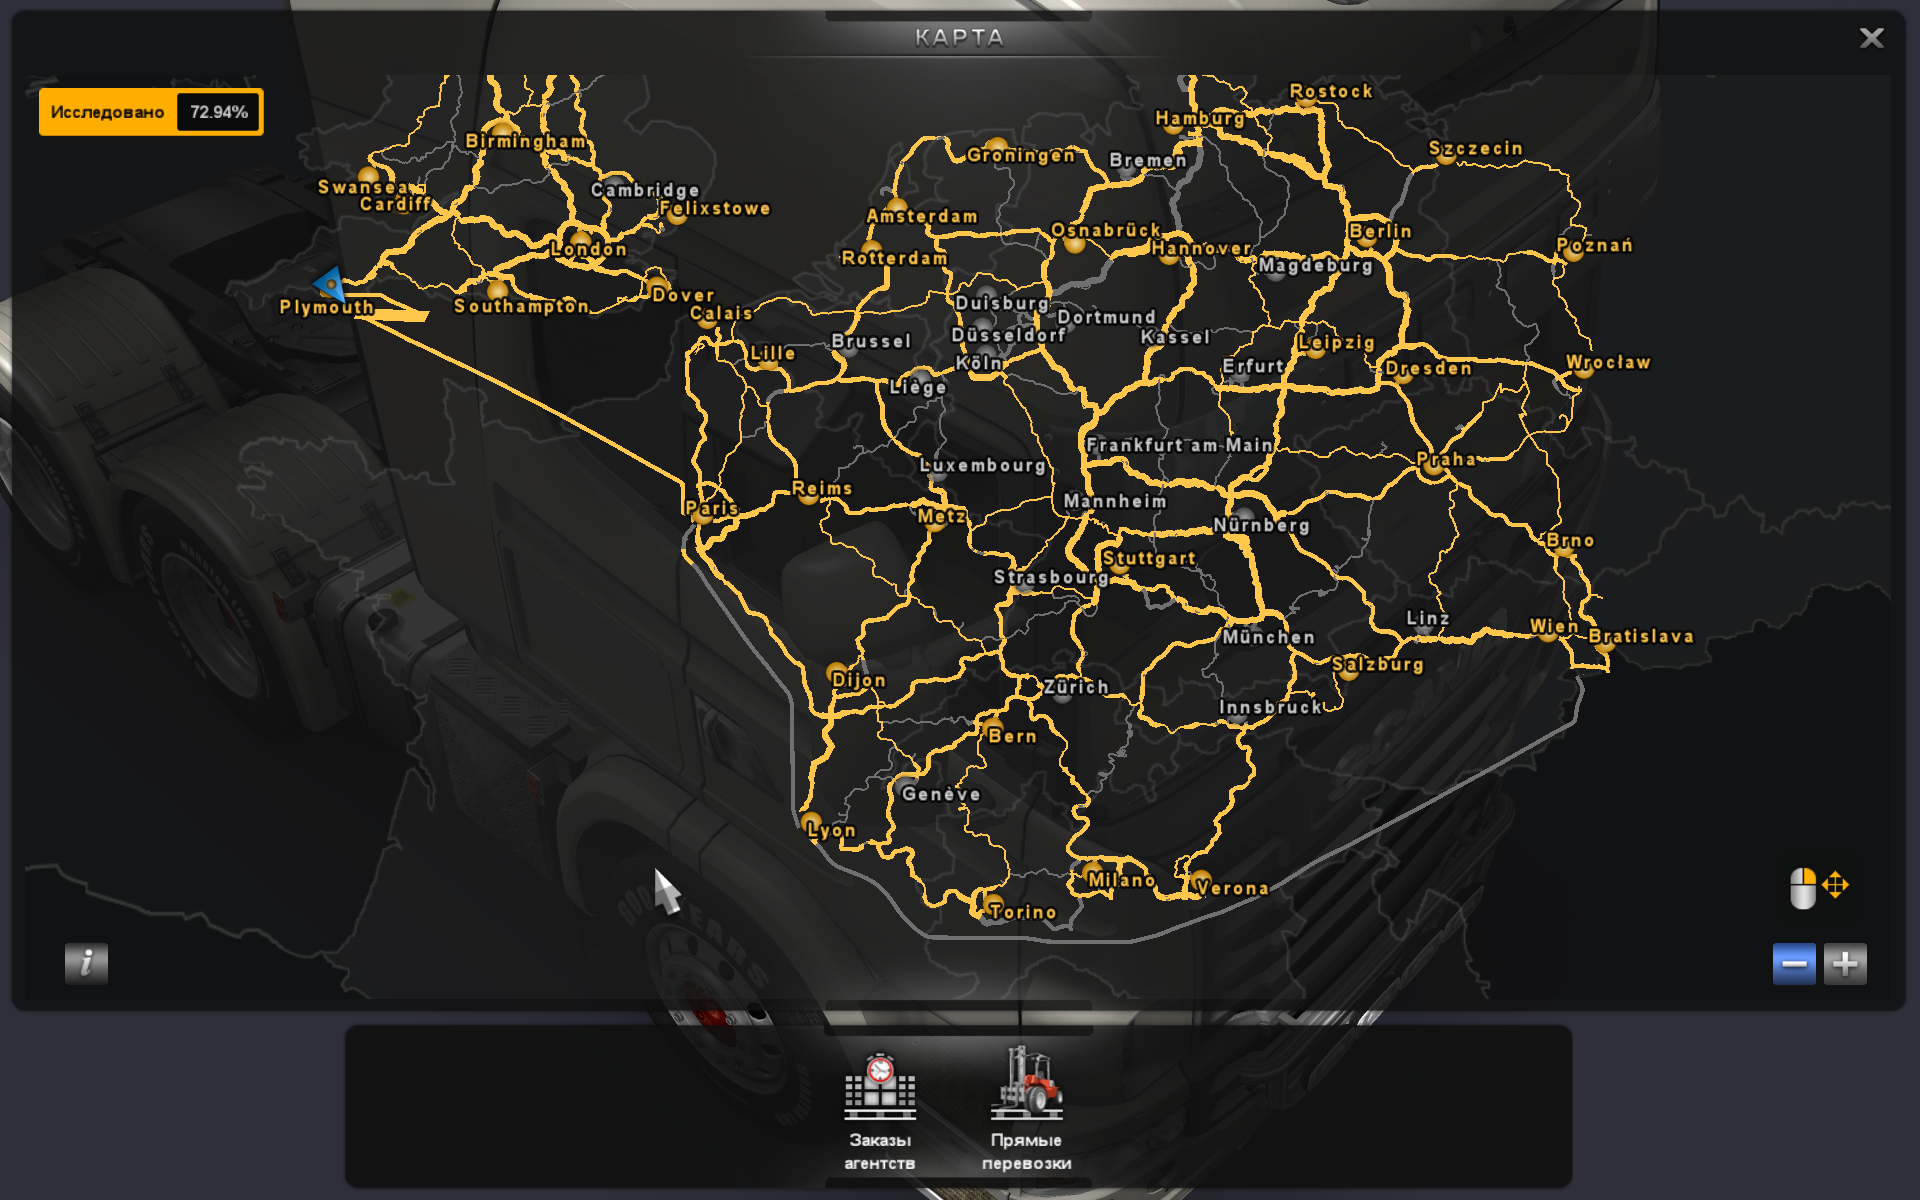The height and width of the screenshot is (1200, 1920).
Task: Click the Bern city label
Action: click(x=1012, y=736)
